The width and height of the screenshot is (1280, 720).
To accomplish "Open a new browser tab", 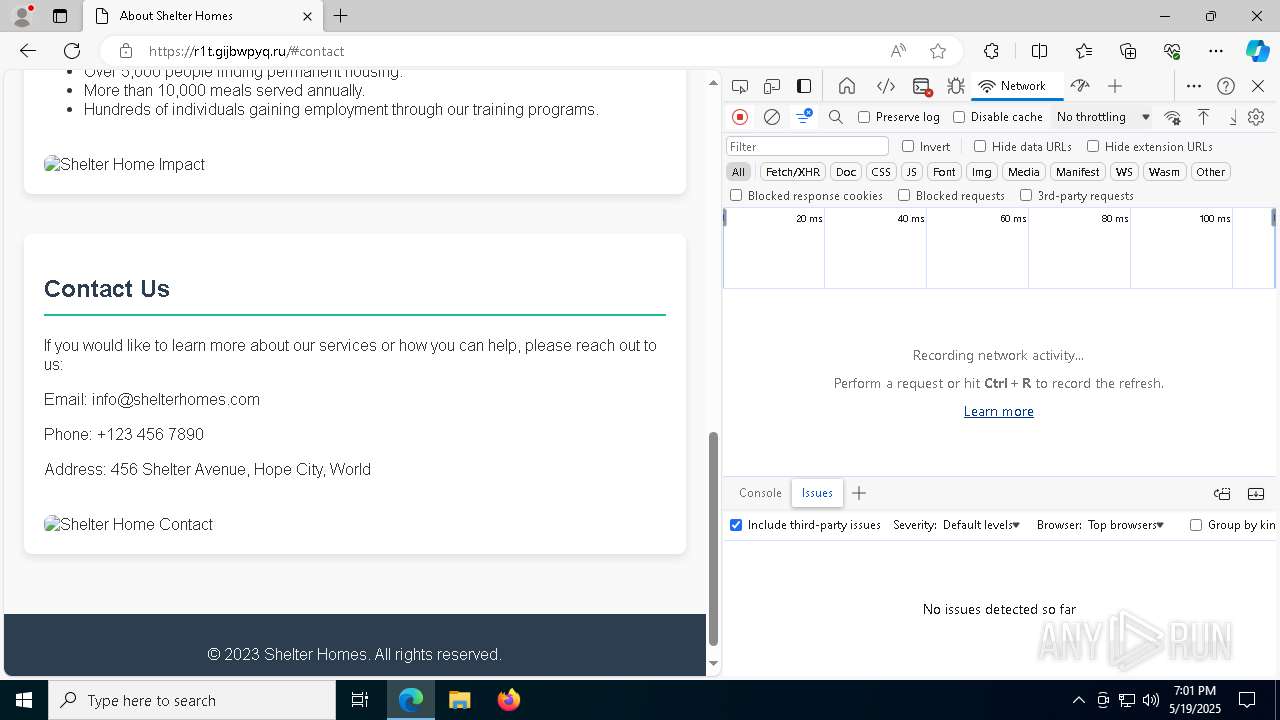I will tap(340, 16).
